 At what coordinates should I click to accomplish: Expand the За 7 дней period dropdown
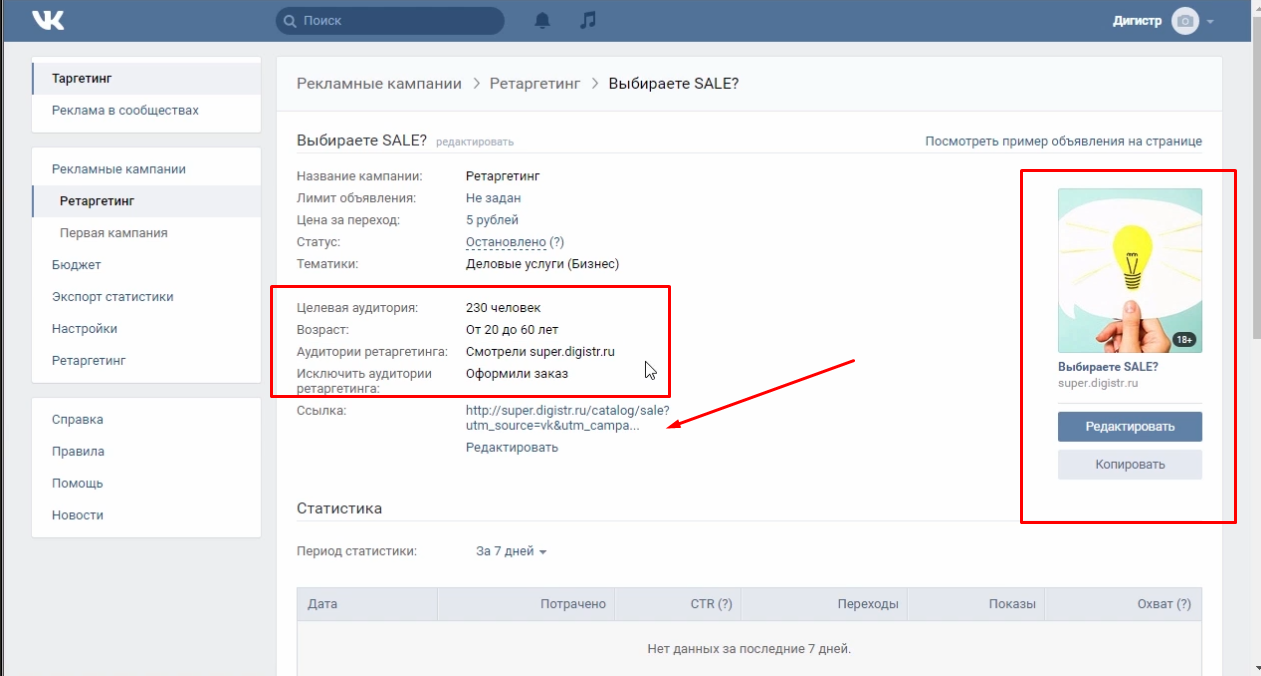(x=511, y=551)
